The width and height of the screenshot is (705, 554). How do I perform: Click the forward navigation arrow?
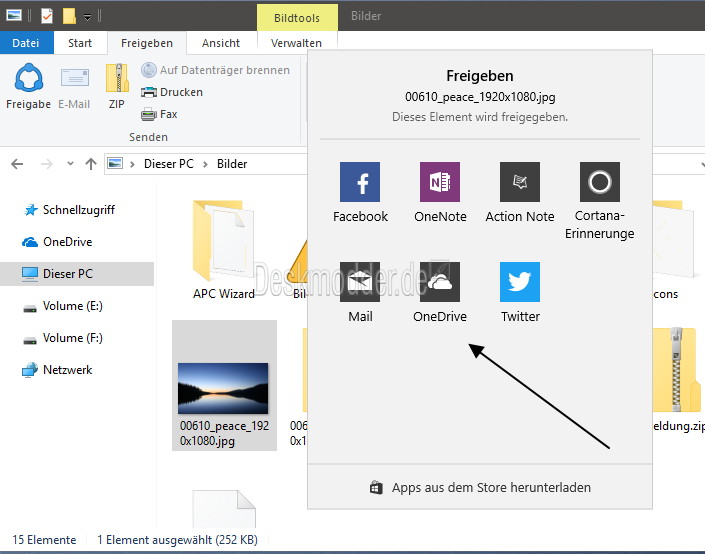click(46, 164)
